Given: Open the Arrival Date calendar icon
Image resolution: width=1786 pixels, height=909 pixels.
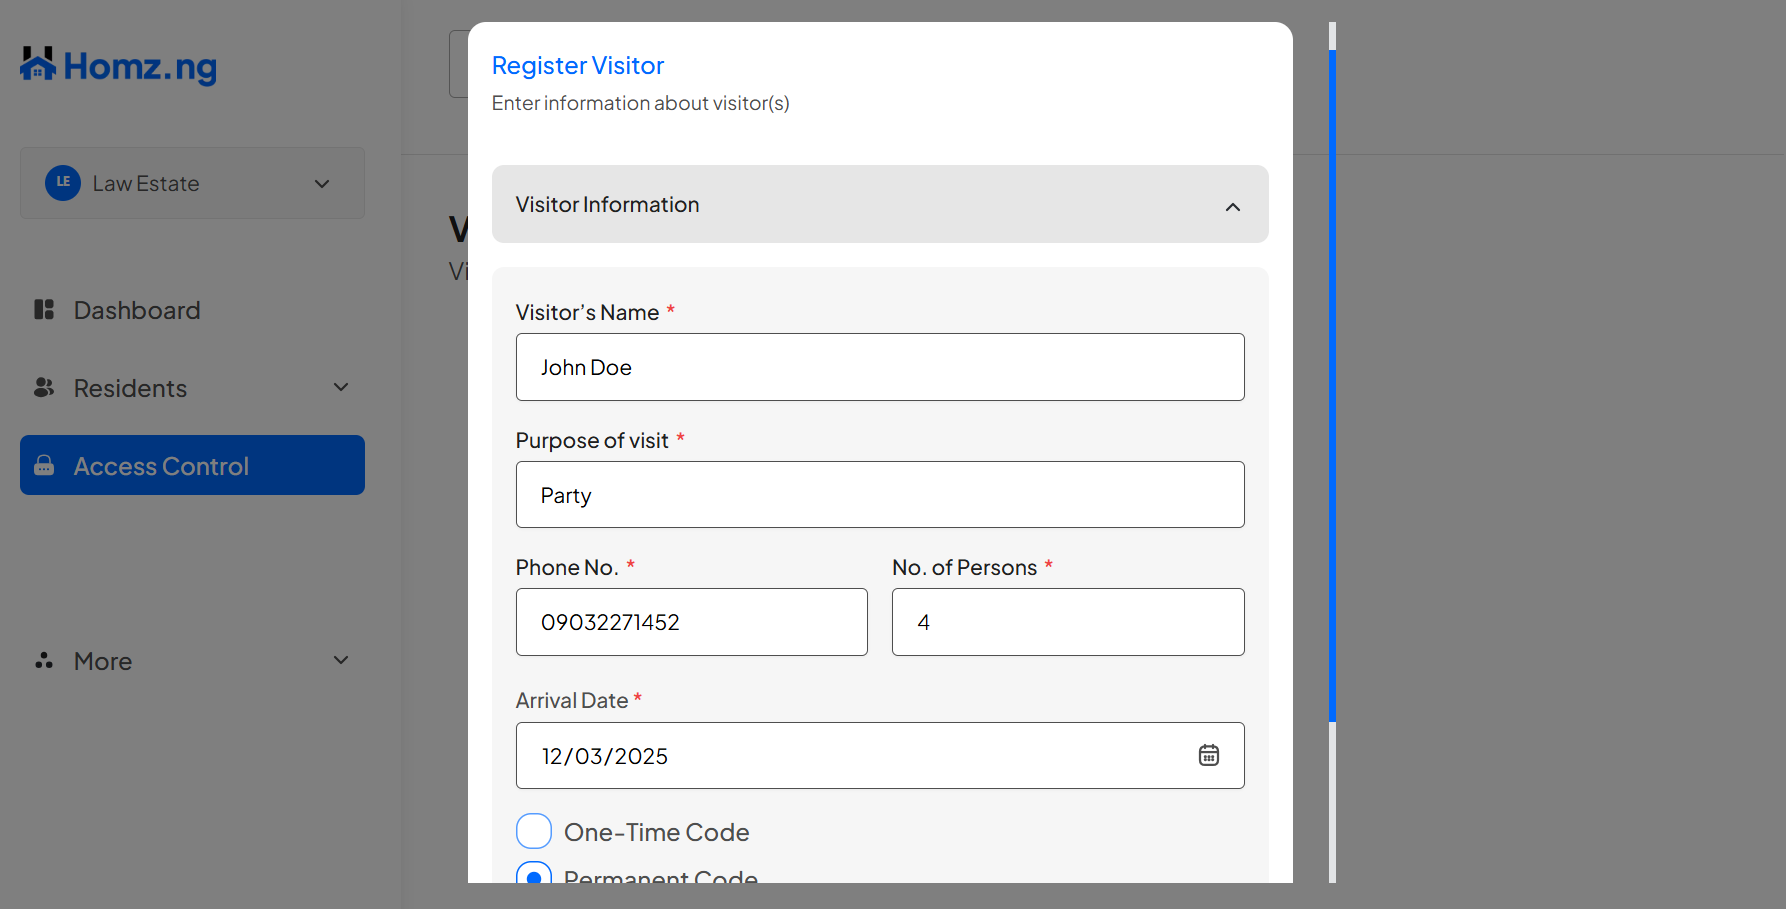Looking at the screenshot, I should pos(1208,755).
